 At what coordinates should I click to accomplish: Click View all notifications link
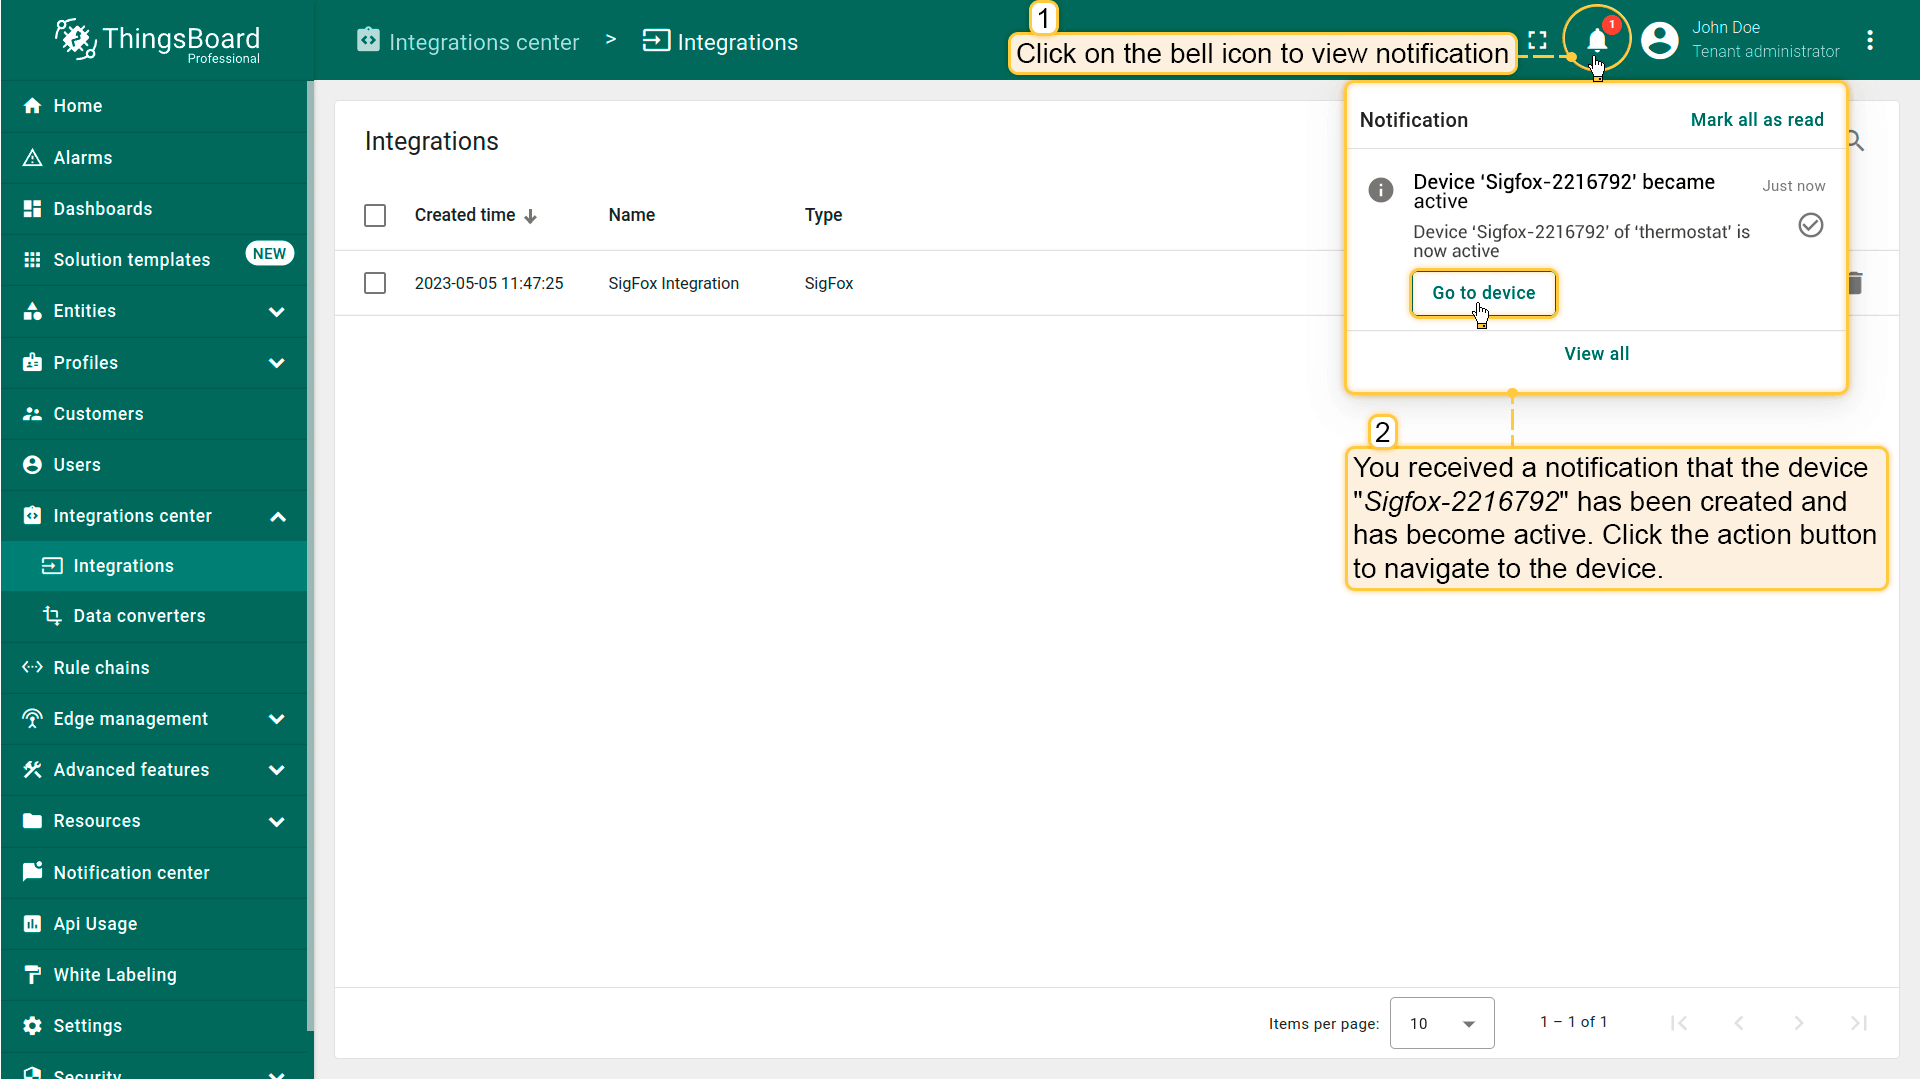(1596, 354)
